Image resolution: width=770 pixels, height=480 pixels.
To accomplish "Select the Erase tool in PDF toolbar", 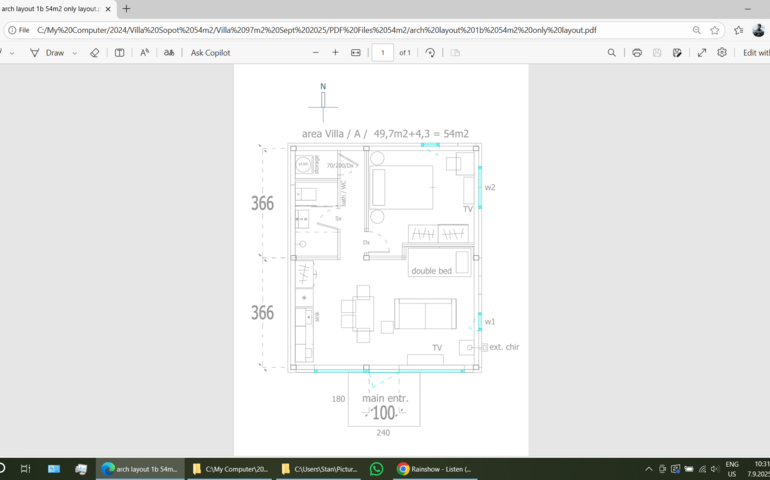I will click(x=95, y=52).
